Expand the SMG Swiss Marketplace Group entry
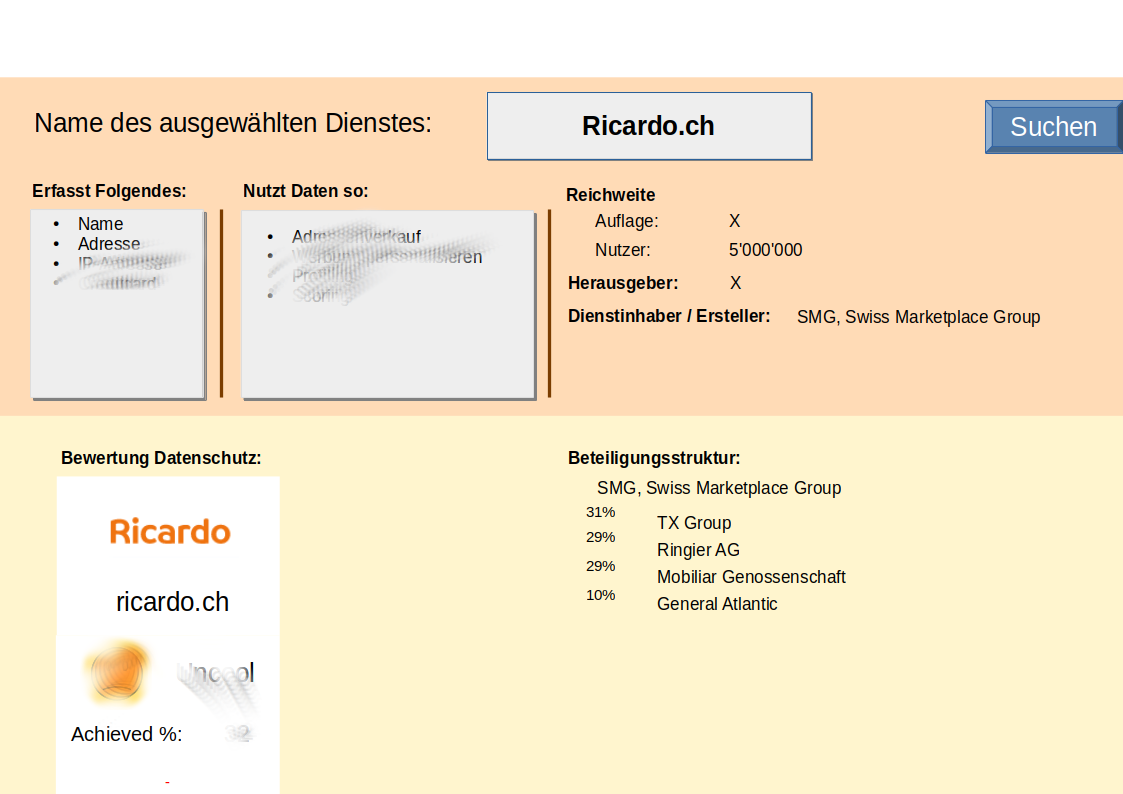 pyautogui.click(x=718, y=488)
